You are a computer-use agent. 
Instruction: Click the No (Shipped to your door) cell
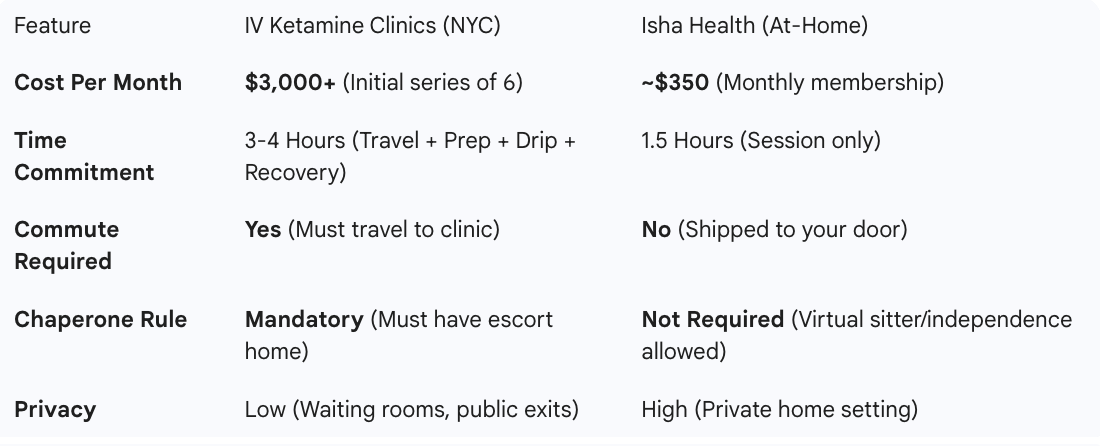pos(774,230)
